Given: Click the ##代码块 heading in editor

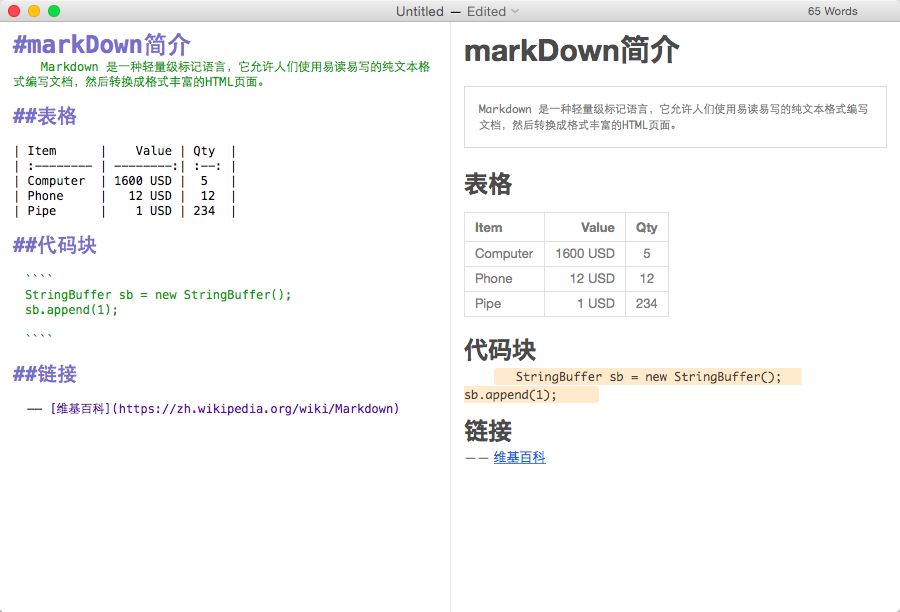Looking at the screenshot, I should [55, 245].
